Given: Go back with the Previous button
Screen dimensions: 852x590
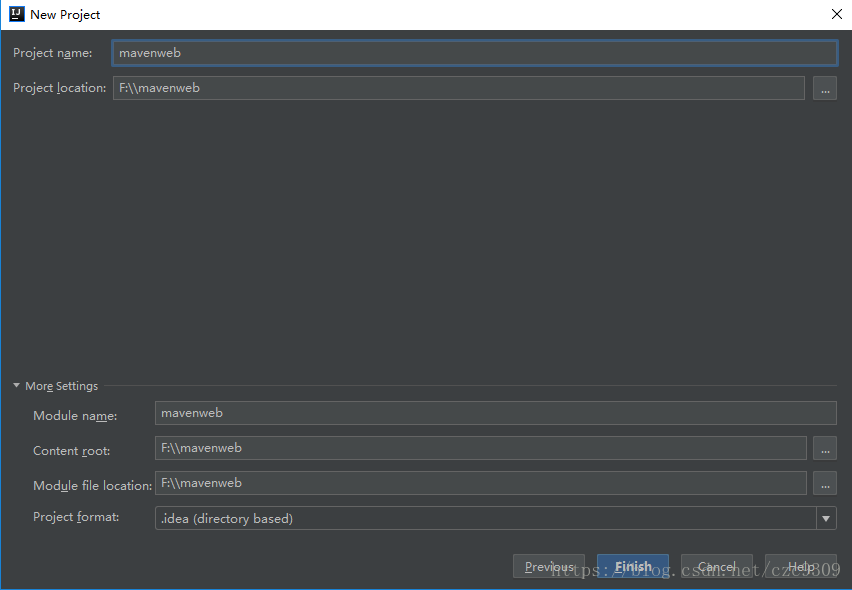Looking at the screenshot, I should 549,567.
